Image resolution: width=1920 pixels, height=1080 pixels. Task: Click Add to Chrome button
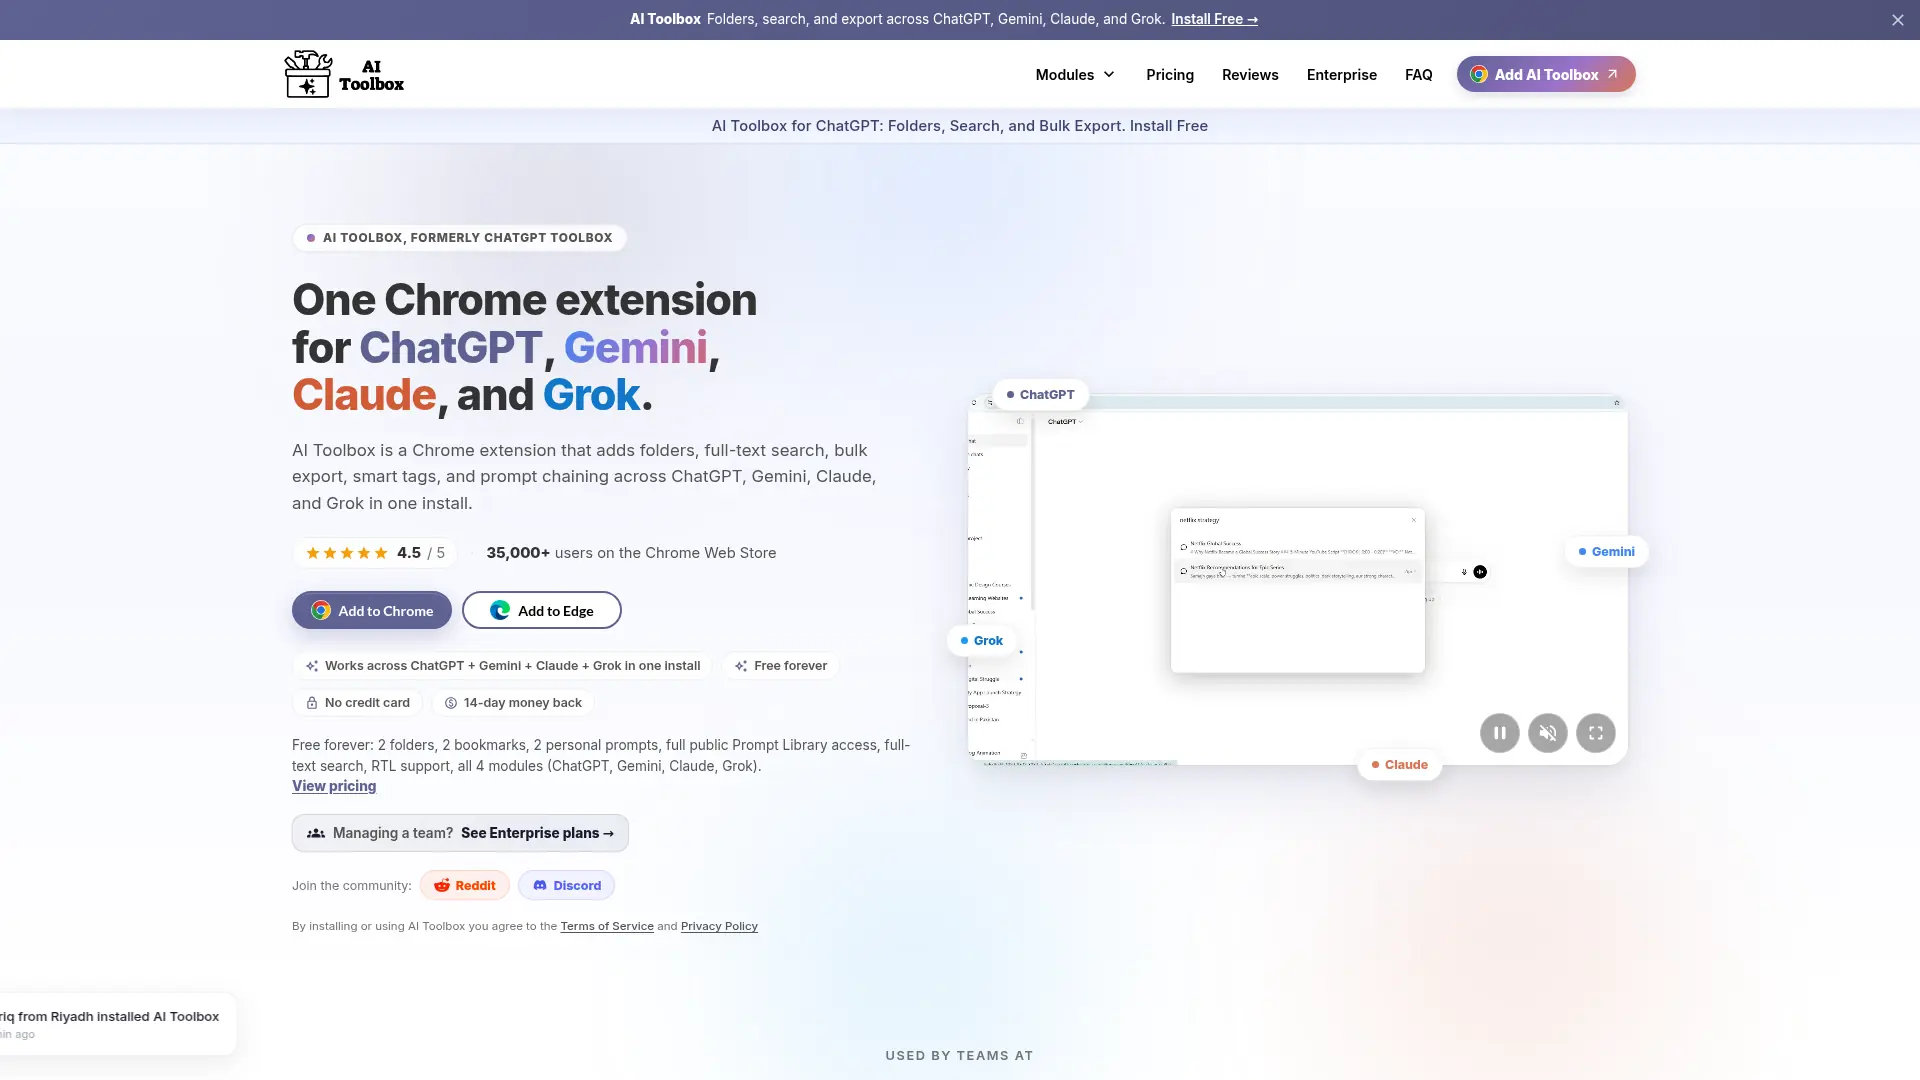372,610
